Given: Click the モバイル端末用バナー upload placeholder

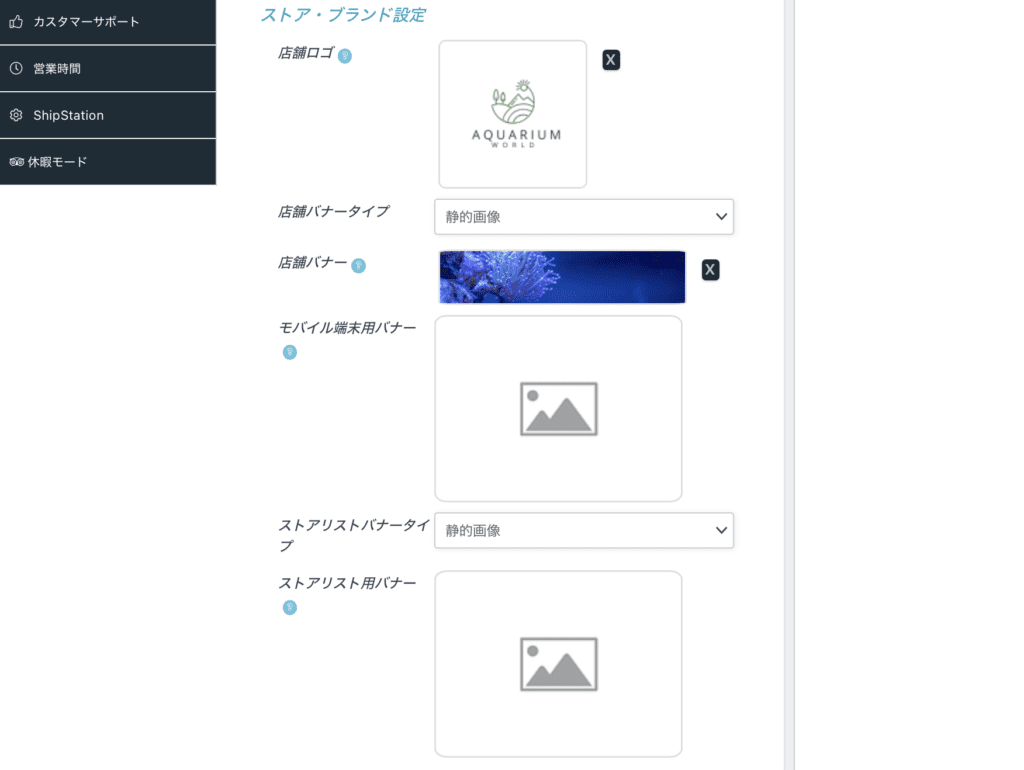Looking at the screenshot, I should click(x=558, y=408).
